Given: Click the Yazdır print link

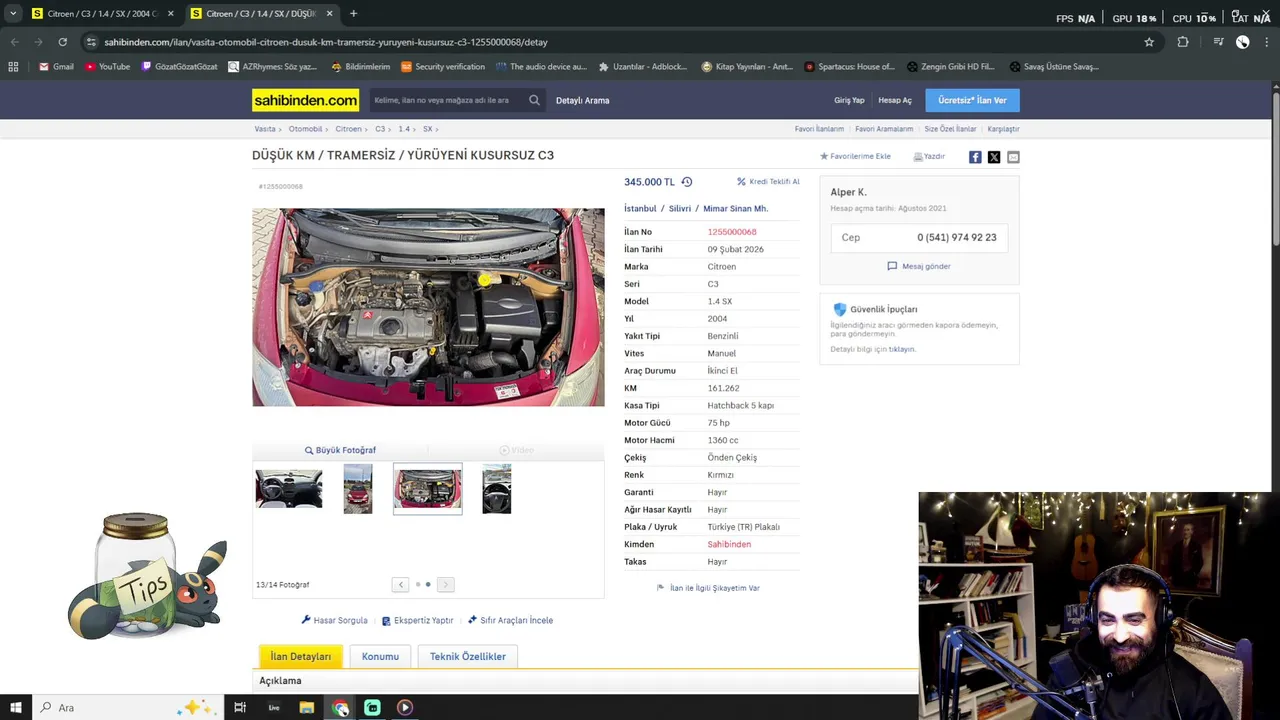Looking at the screenshot, I should [x=929, y=156].
